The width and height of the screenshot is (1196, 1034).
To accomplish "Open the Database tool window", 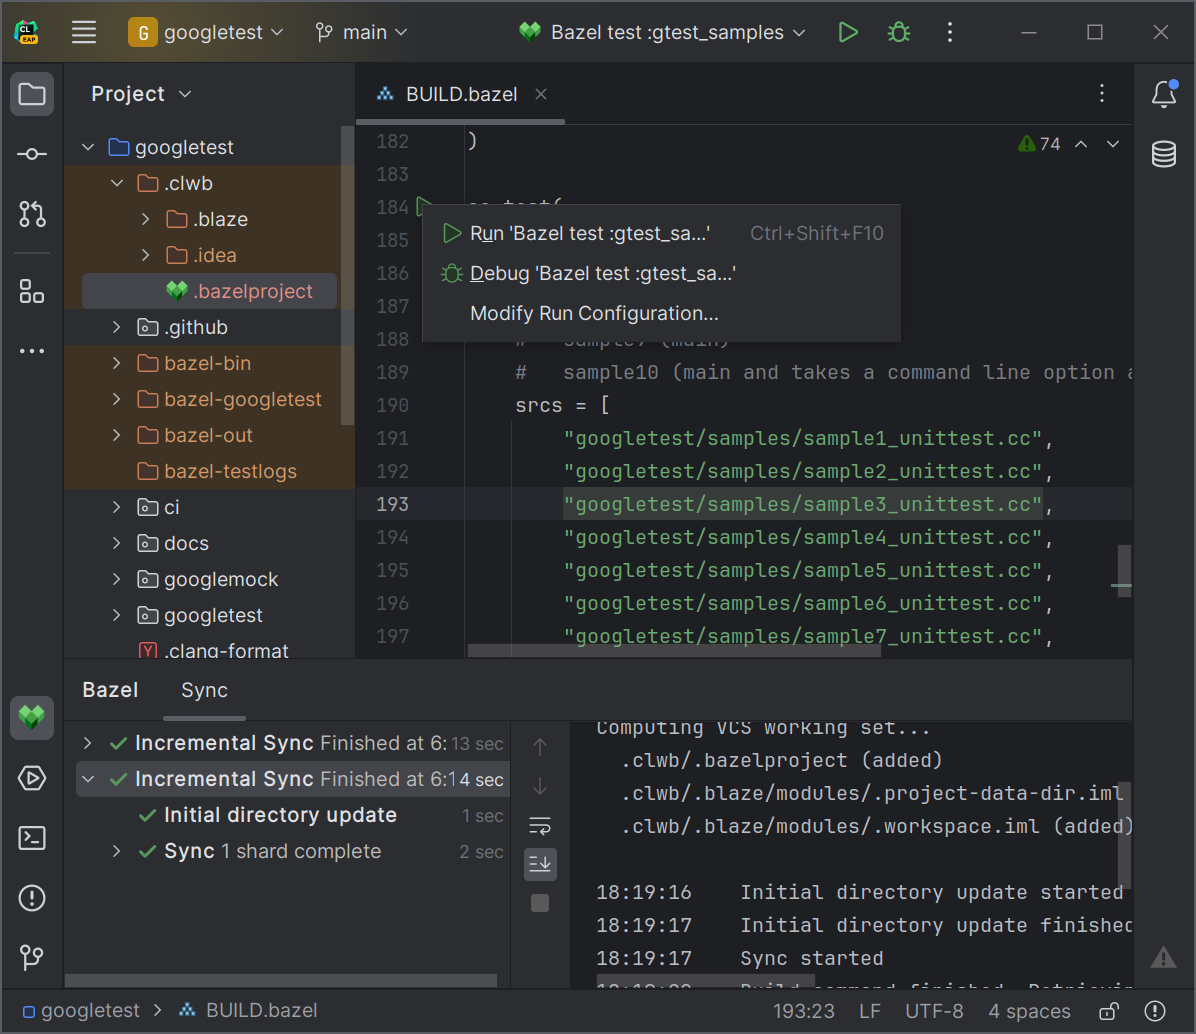I will 1163,154.
